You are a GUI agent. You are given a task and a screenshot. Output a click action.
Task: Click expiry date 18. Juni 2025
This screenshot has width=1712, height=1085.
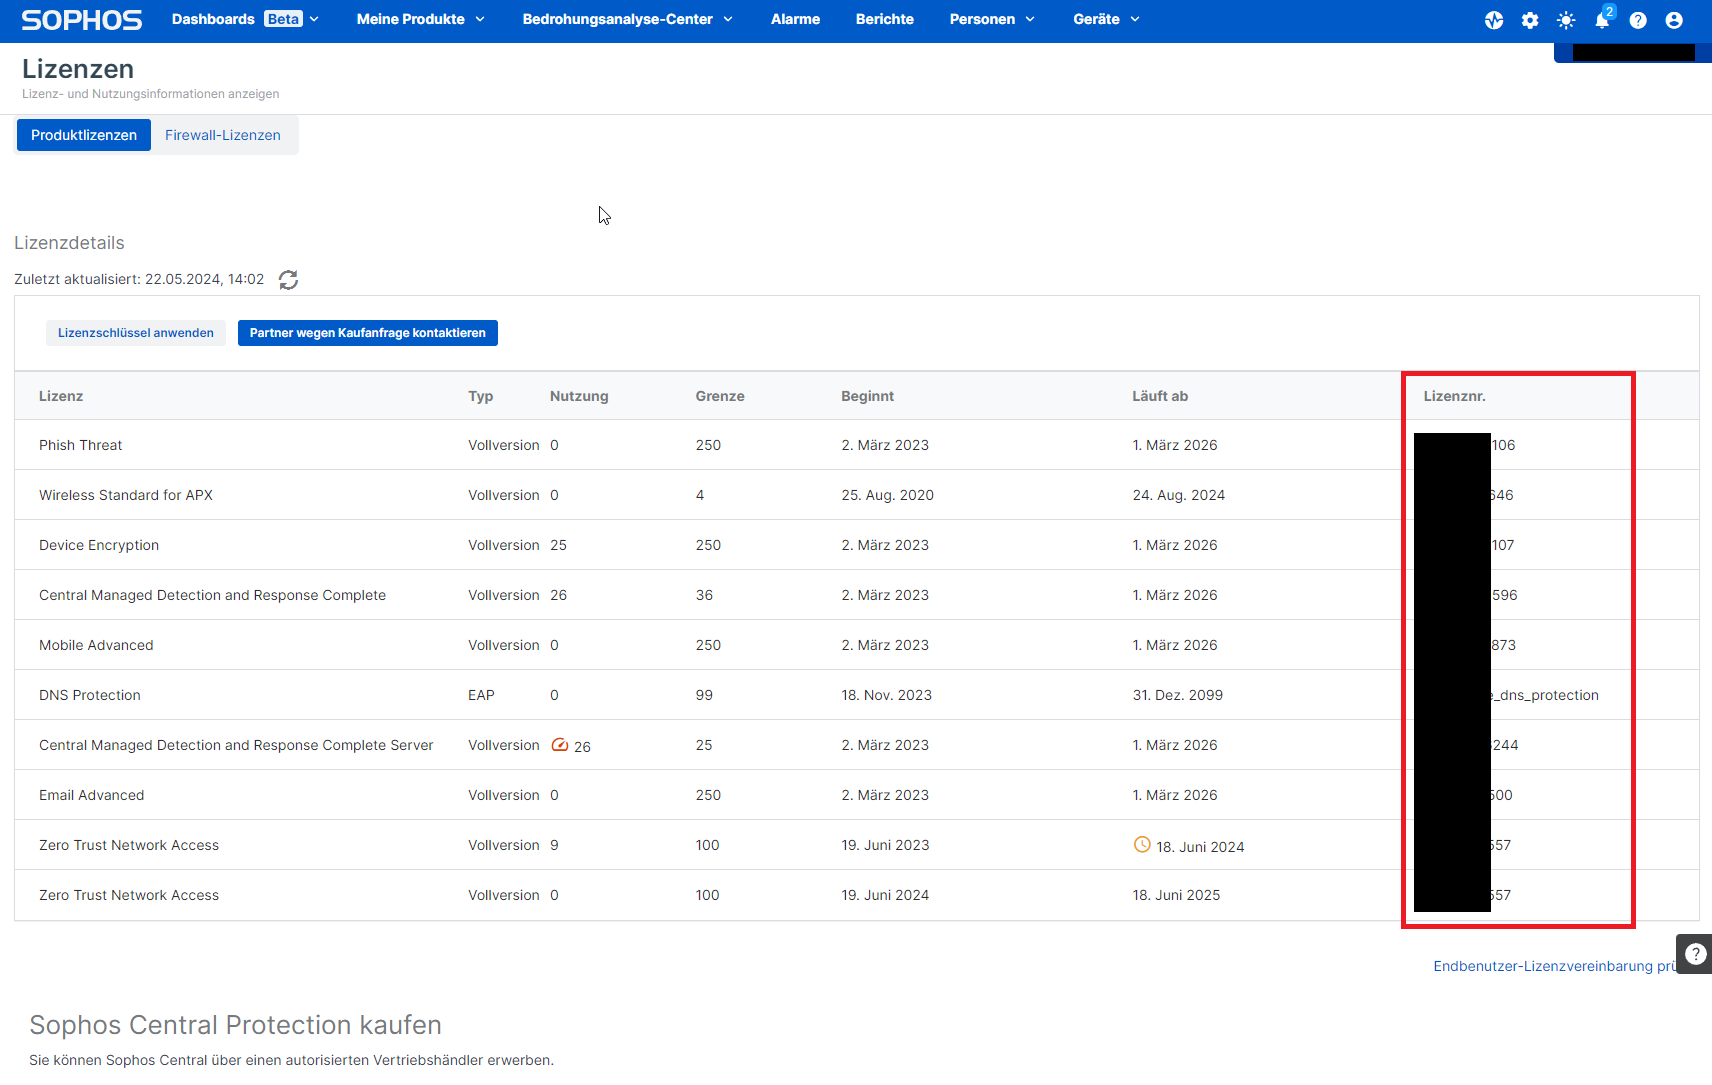point(1176,895)
